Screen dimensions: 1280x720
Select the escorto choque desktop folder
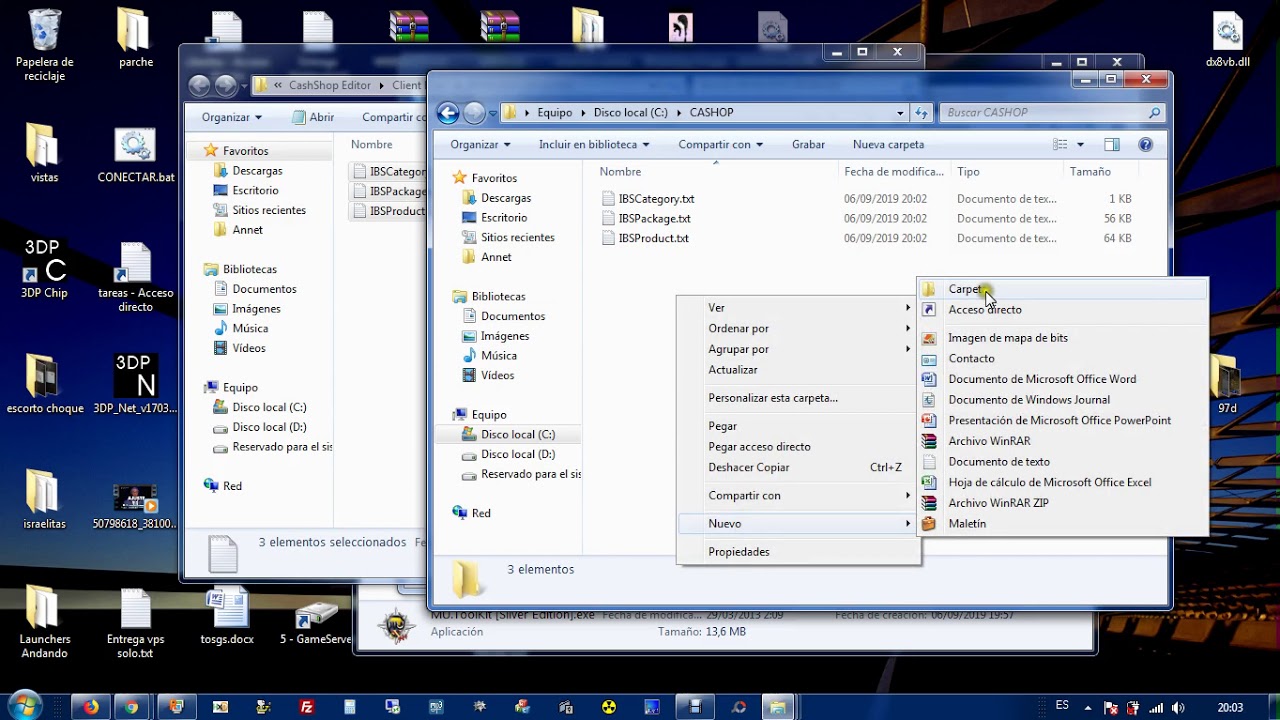pos(45,384)
